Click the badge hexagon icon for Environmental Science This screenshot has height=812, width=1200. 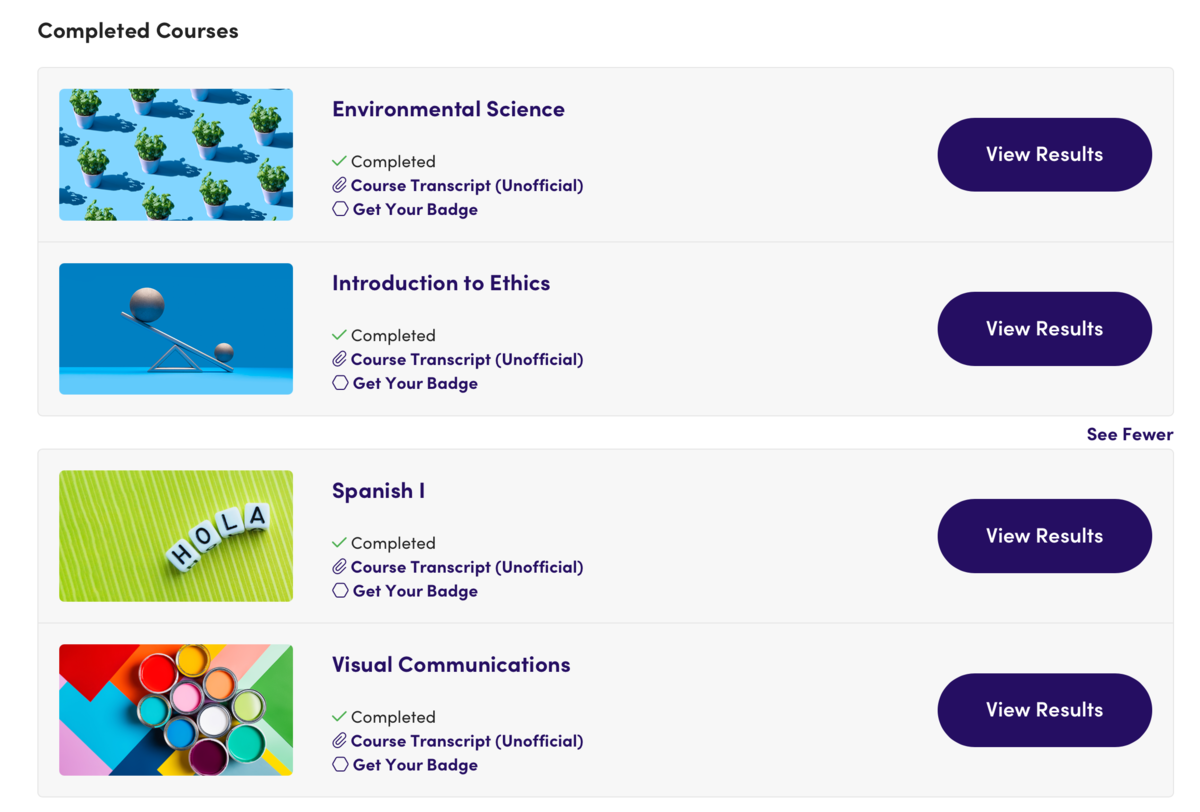tap(340, 209)
